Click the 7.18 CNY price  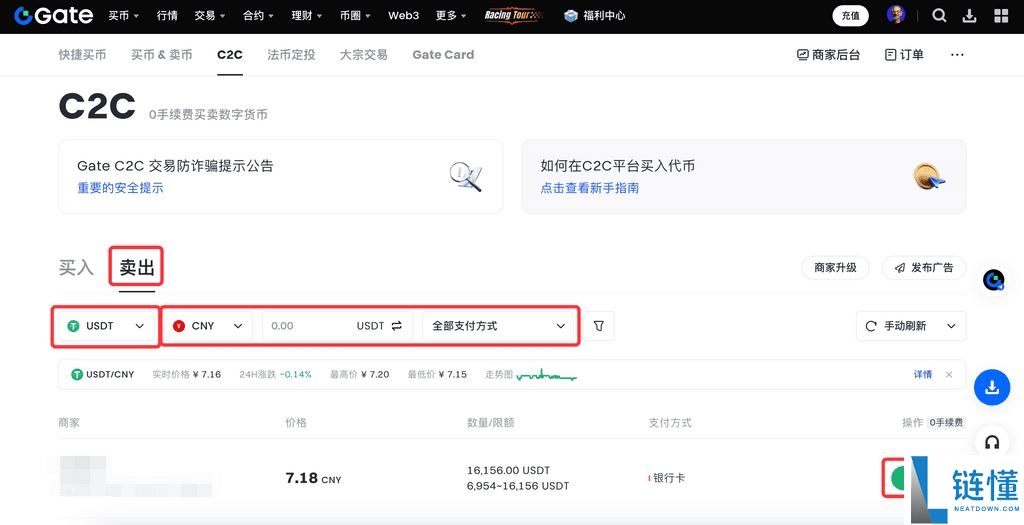pyautogui.click(x=313, y=478)
